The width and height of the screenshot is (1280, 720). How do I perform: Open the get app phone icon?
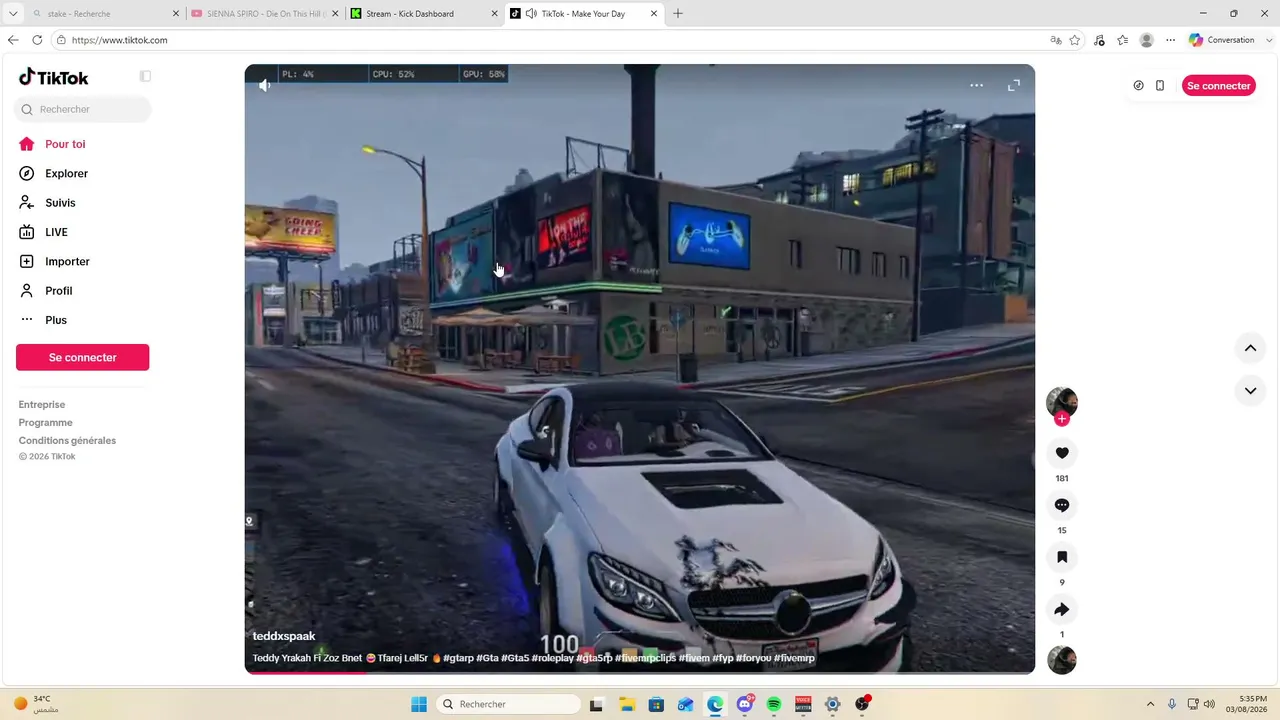coord(1160,86)
